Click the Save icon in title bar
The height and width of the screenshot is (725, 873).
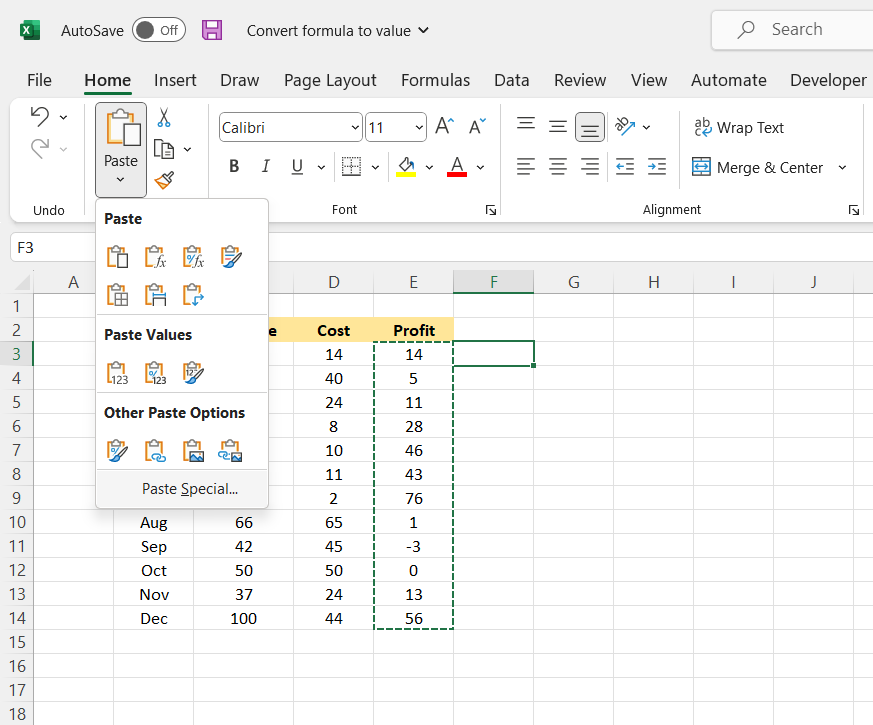tap(212, 30)
